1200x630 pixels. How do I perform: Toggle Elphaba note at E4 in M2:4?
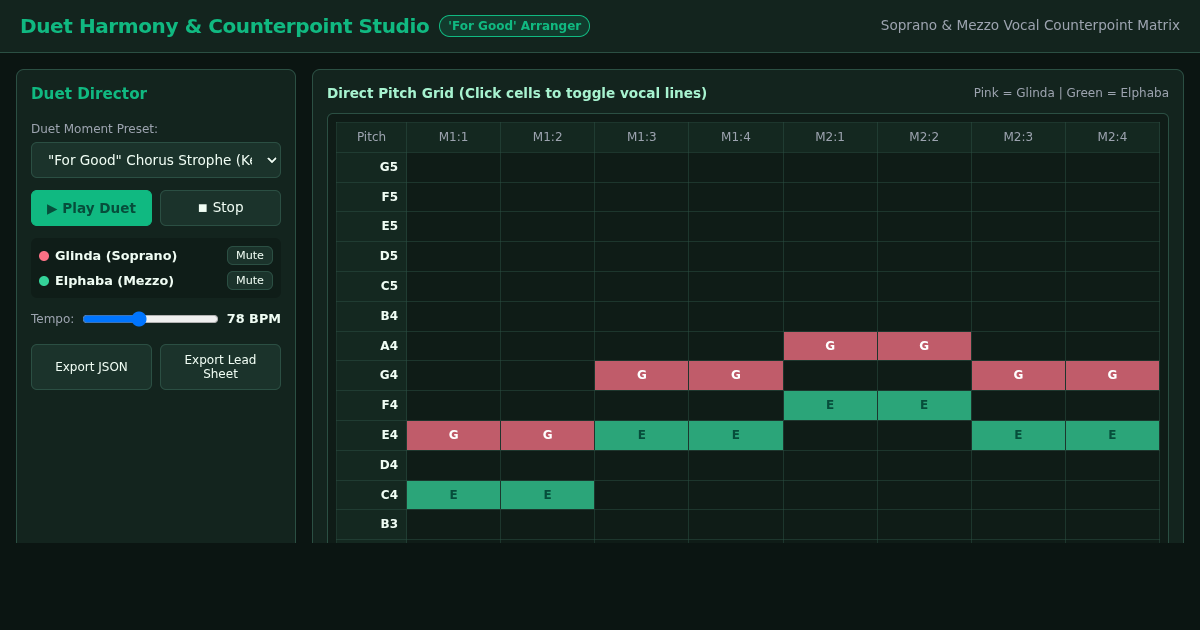(x=1112, y=435)
